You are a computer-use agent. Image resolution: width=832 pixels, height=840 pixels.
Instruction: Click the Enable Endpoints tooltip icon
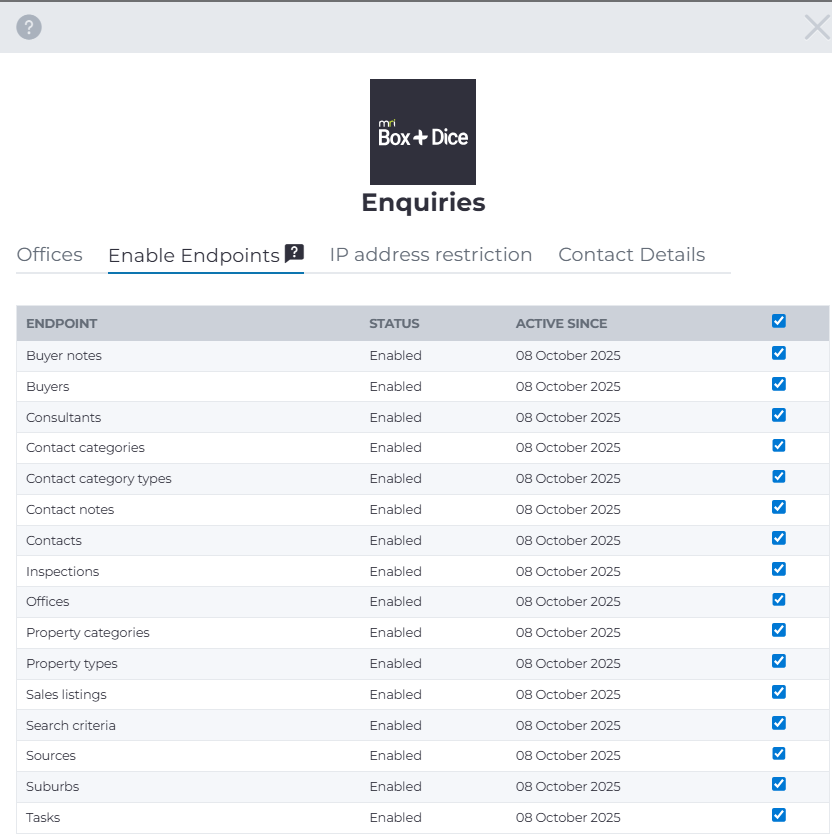coord(294,253)
